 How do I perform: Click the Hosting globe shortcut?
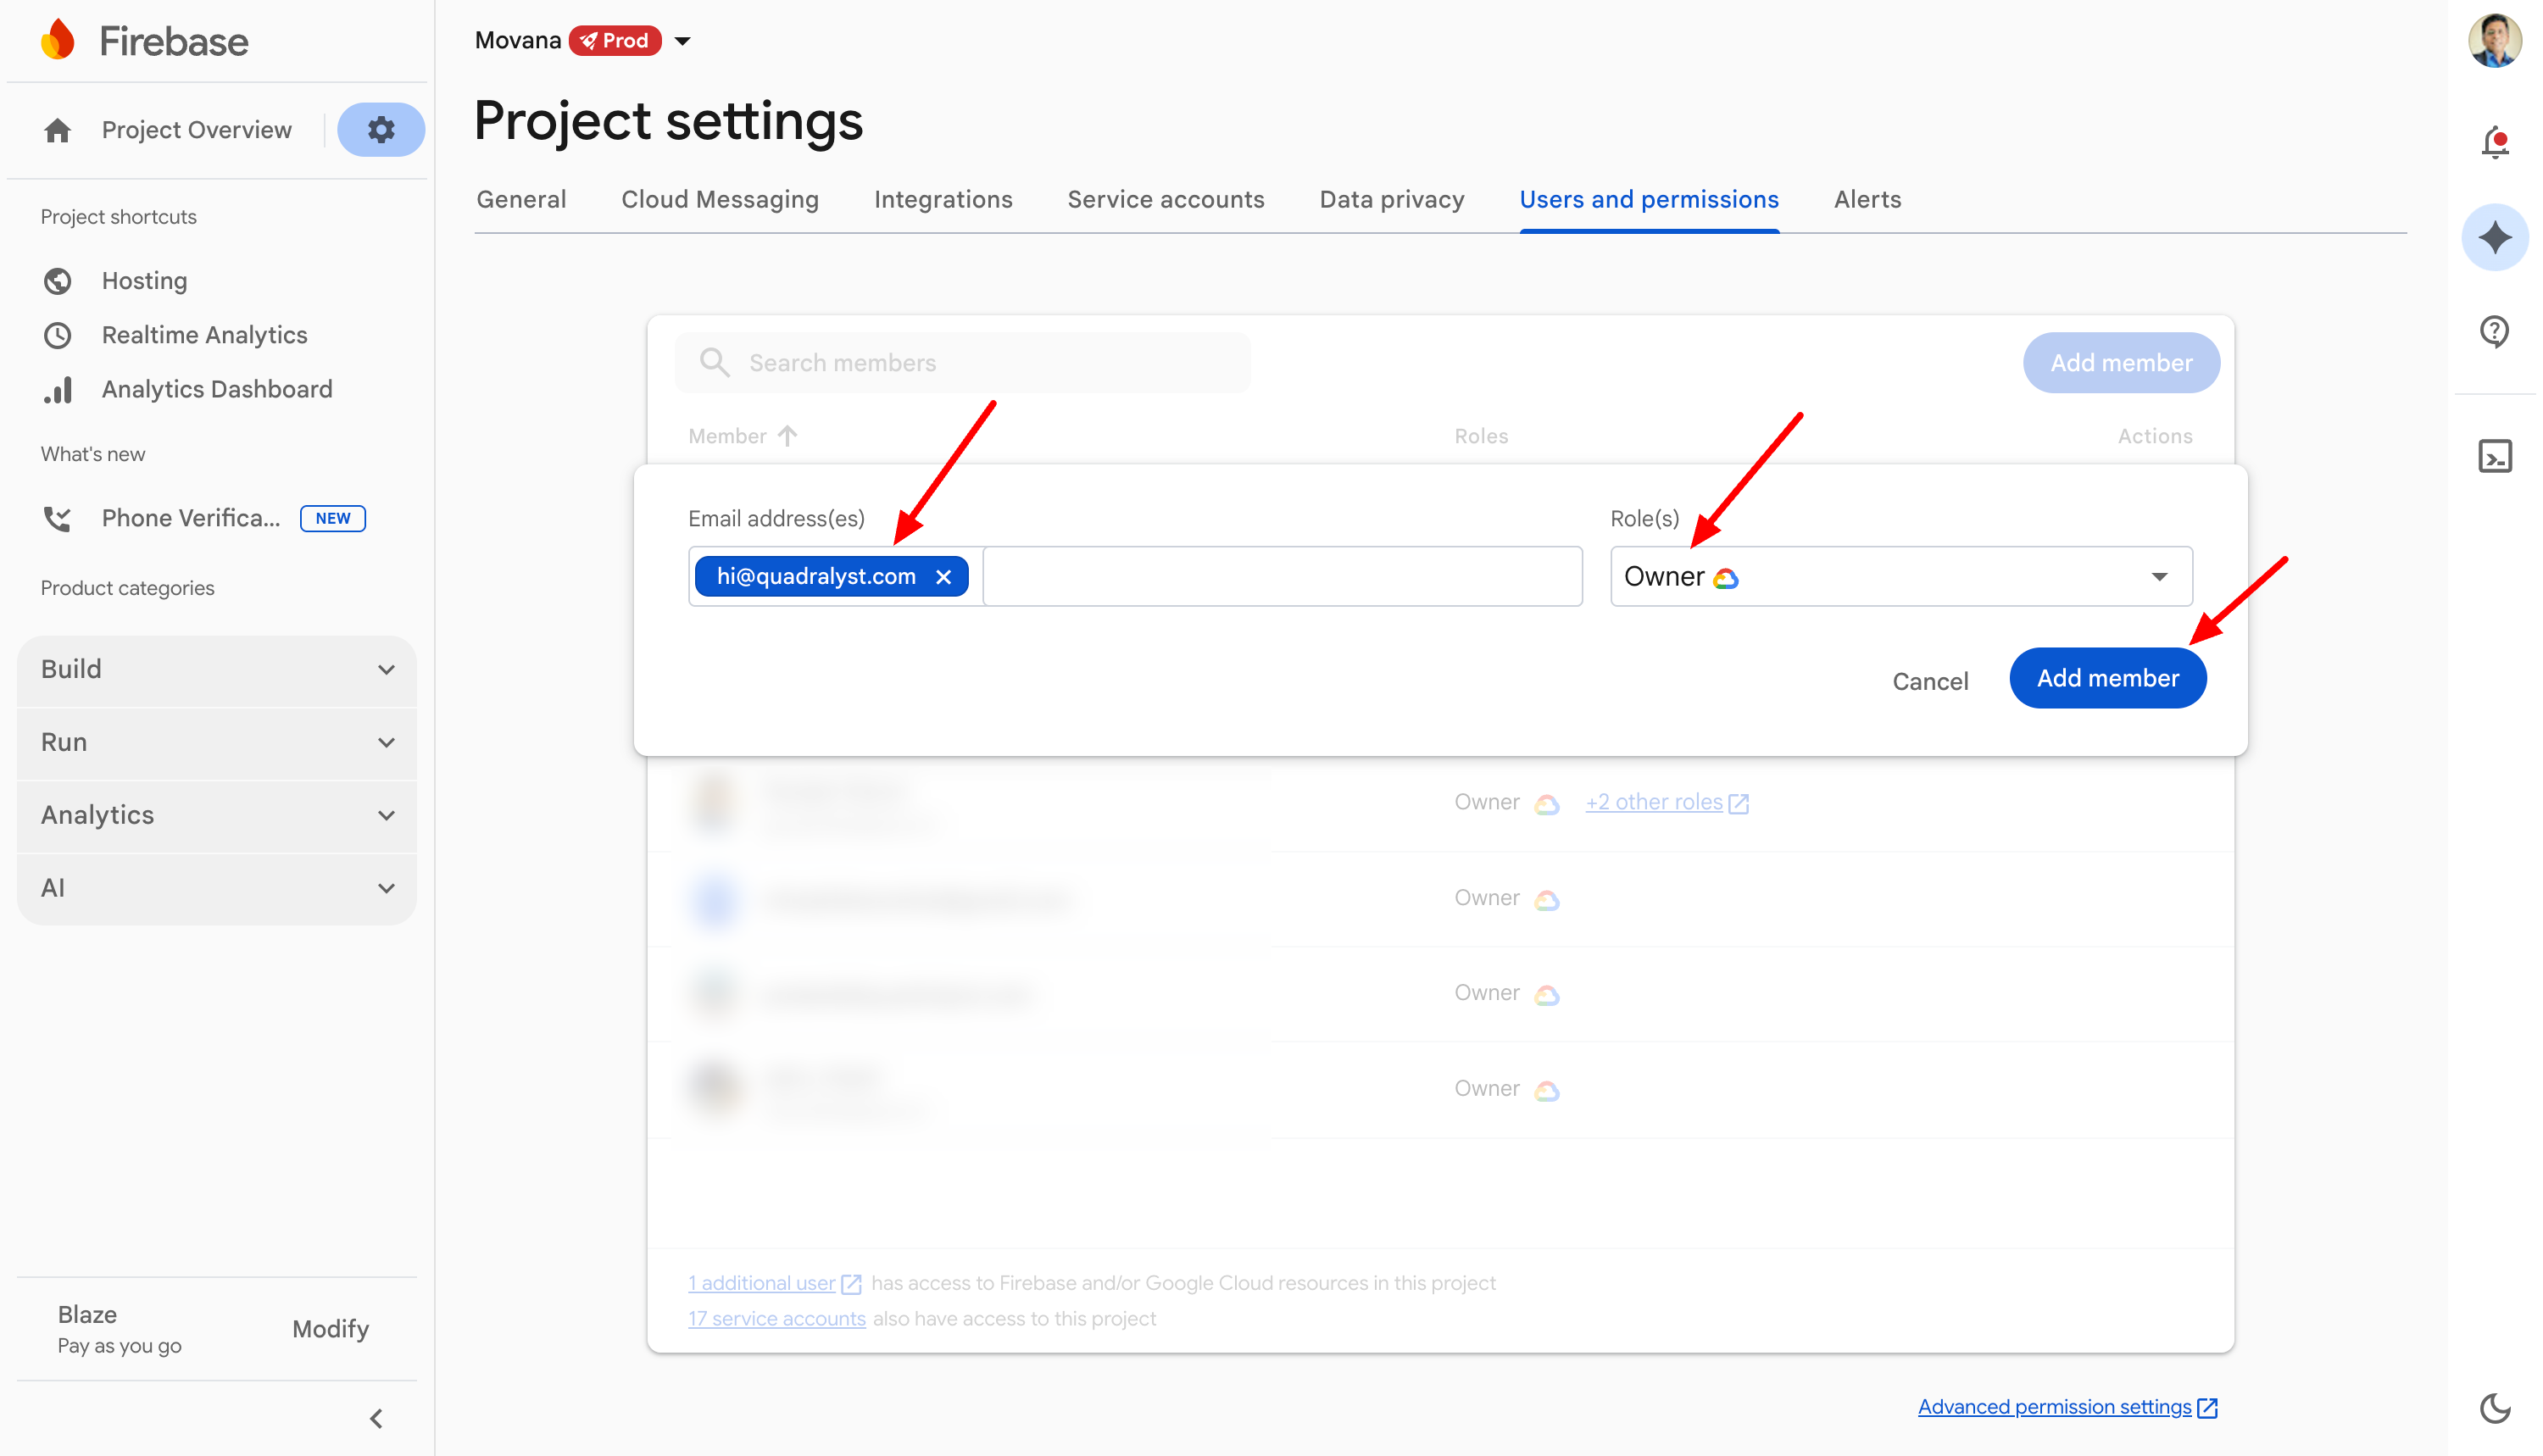tap(144, 281)
